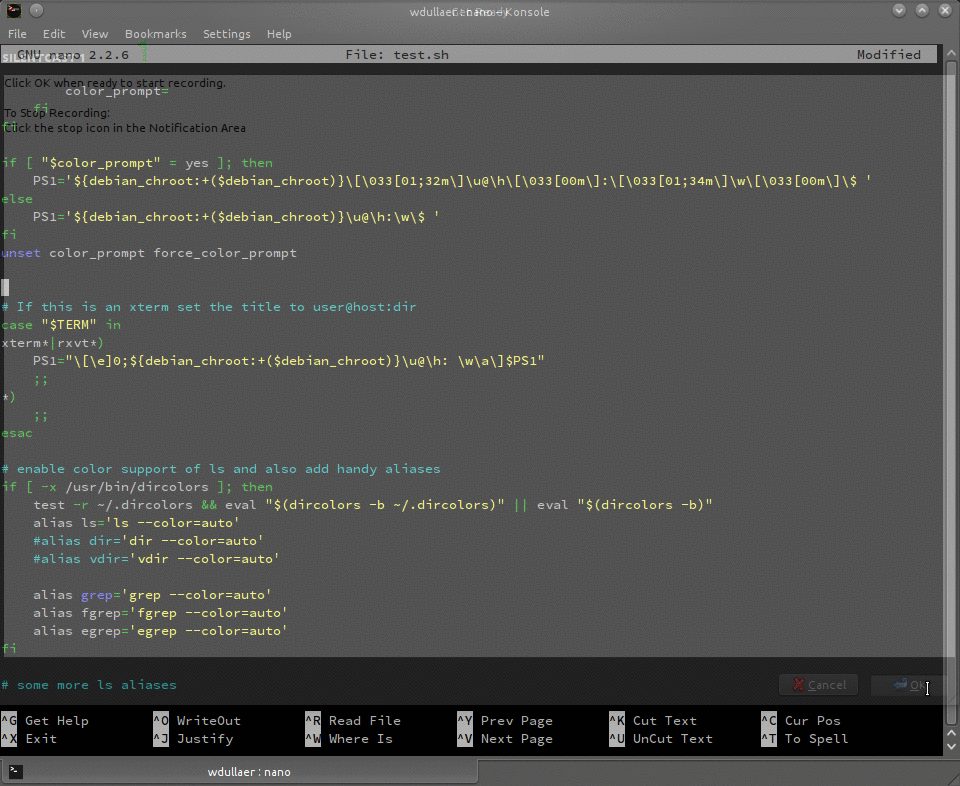The width and height of the screenshot is (960, 786).
Task: Click the vertical scrollbar track
Action: point(951,392)
